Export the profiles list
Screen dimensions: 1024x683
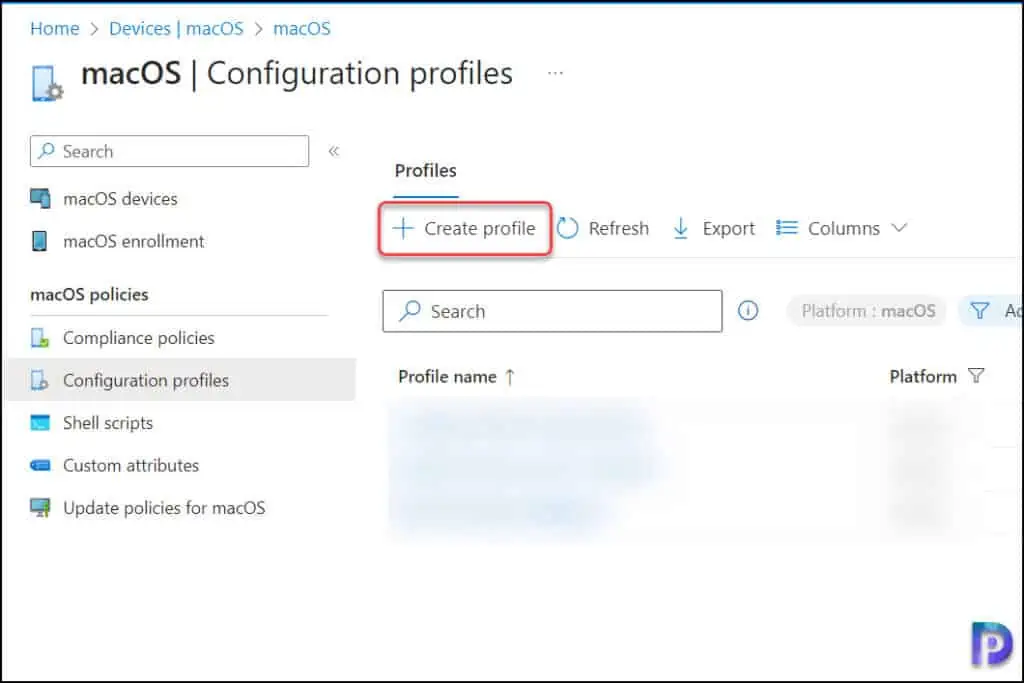[714, 229]
